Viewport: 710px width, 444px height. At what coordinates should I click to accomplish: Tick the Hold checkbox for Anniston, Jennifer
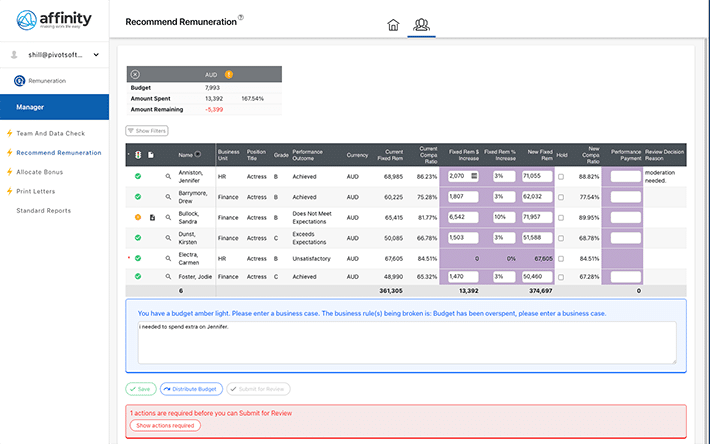tap(560, 176)
